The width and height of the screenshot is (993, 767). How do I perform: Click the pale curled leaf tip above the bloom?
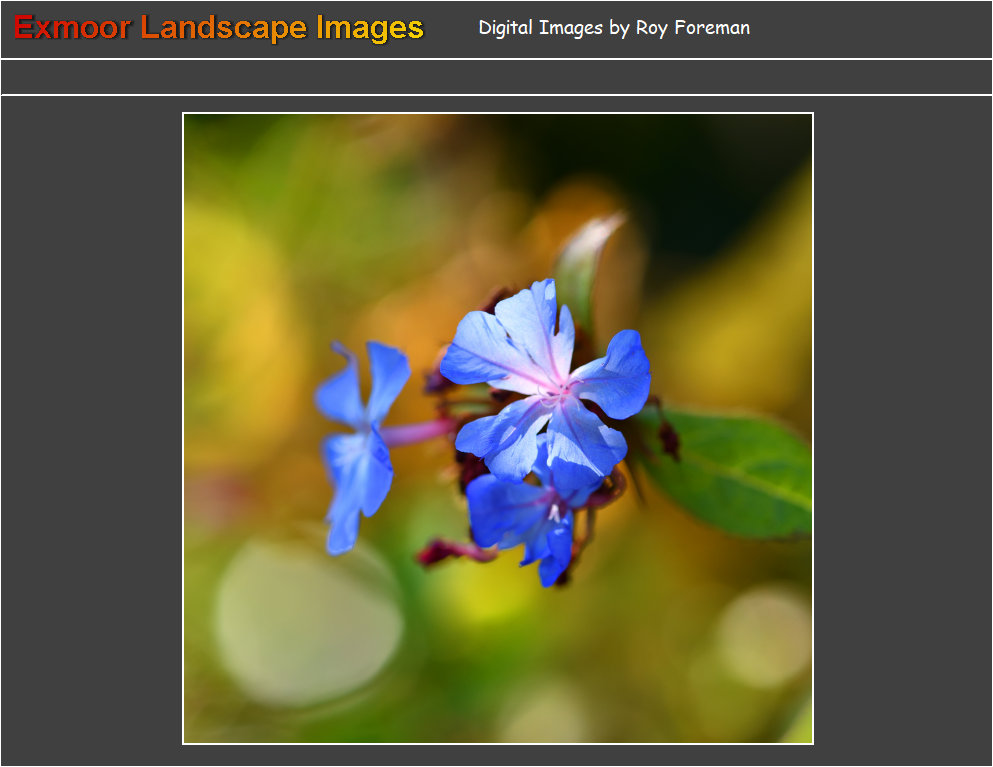coord(595,240)
